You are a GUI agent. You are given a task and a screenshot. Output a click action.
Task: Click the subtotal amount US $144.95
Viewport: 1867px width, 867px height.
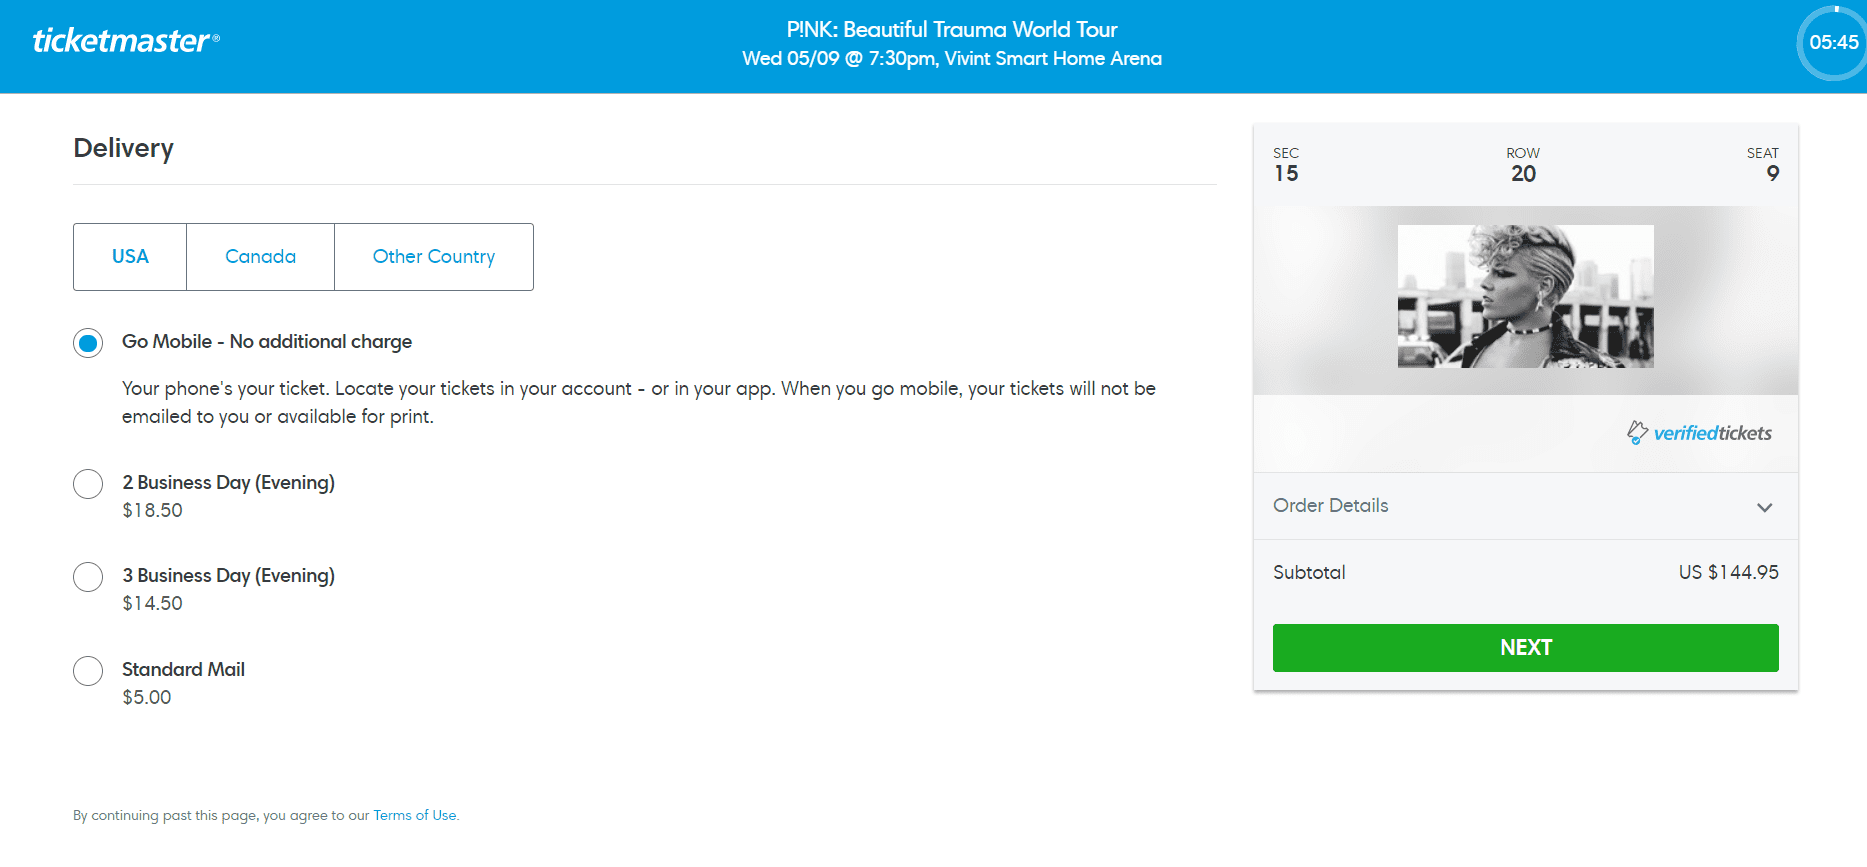1728,573
